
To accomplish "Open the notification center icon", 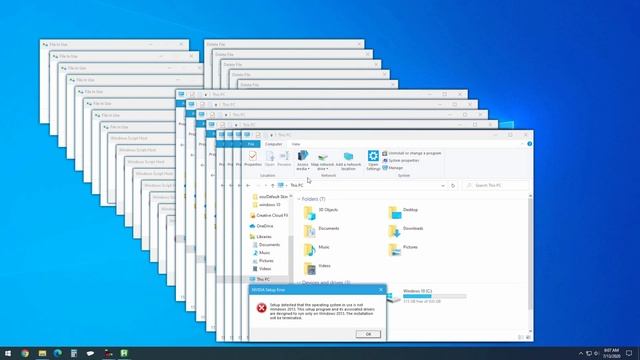I will pyautogui.click(x=629, y=353).
